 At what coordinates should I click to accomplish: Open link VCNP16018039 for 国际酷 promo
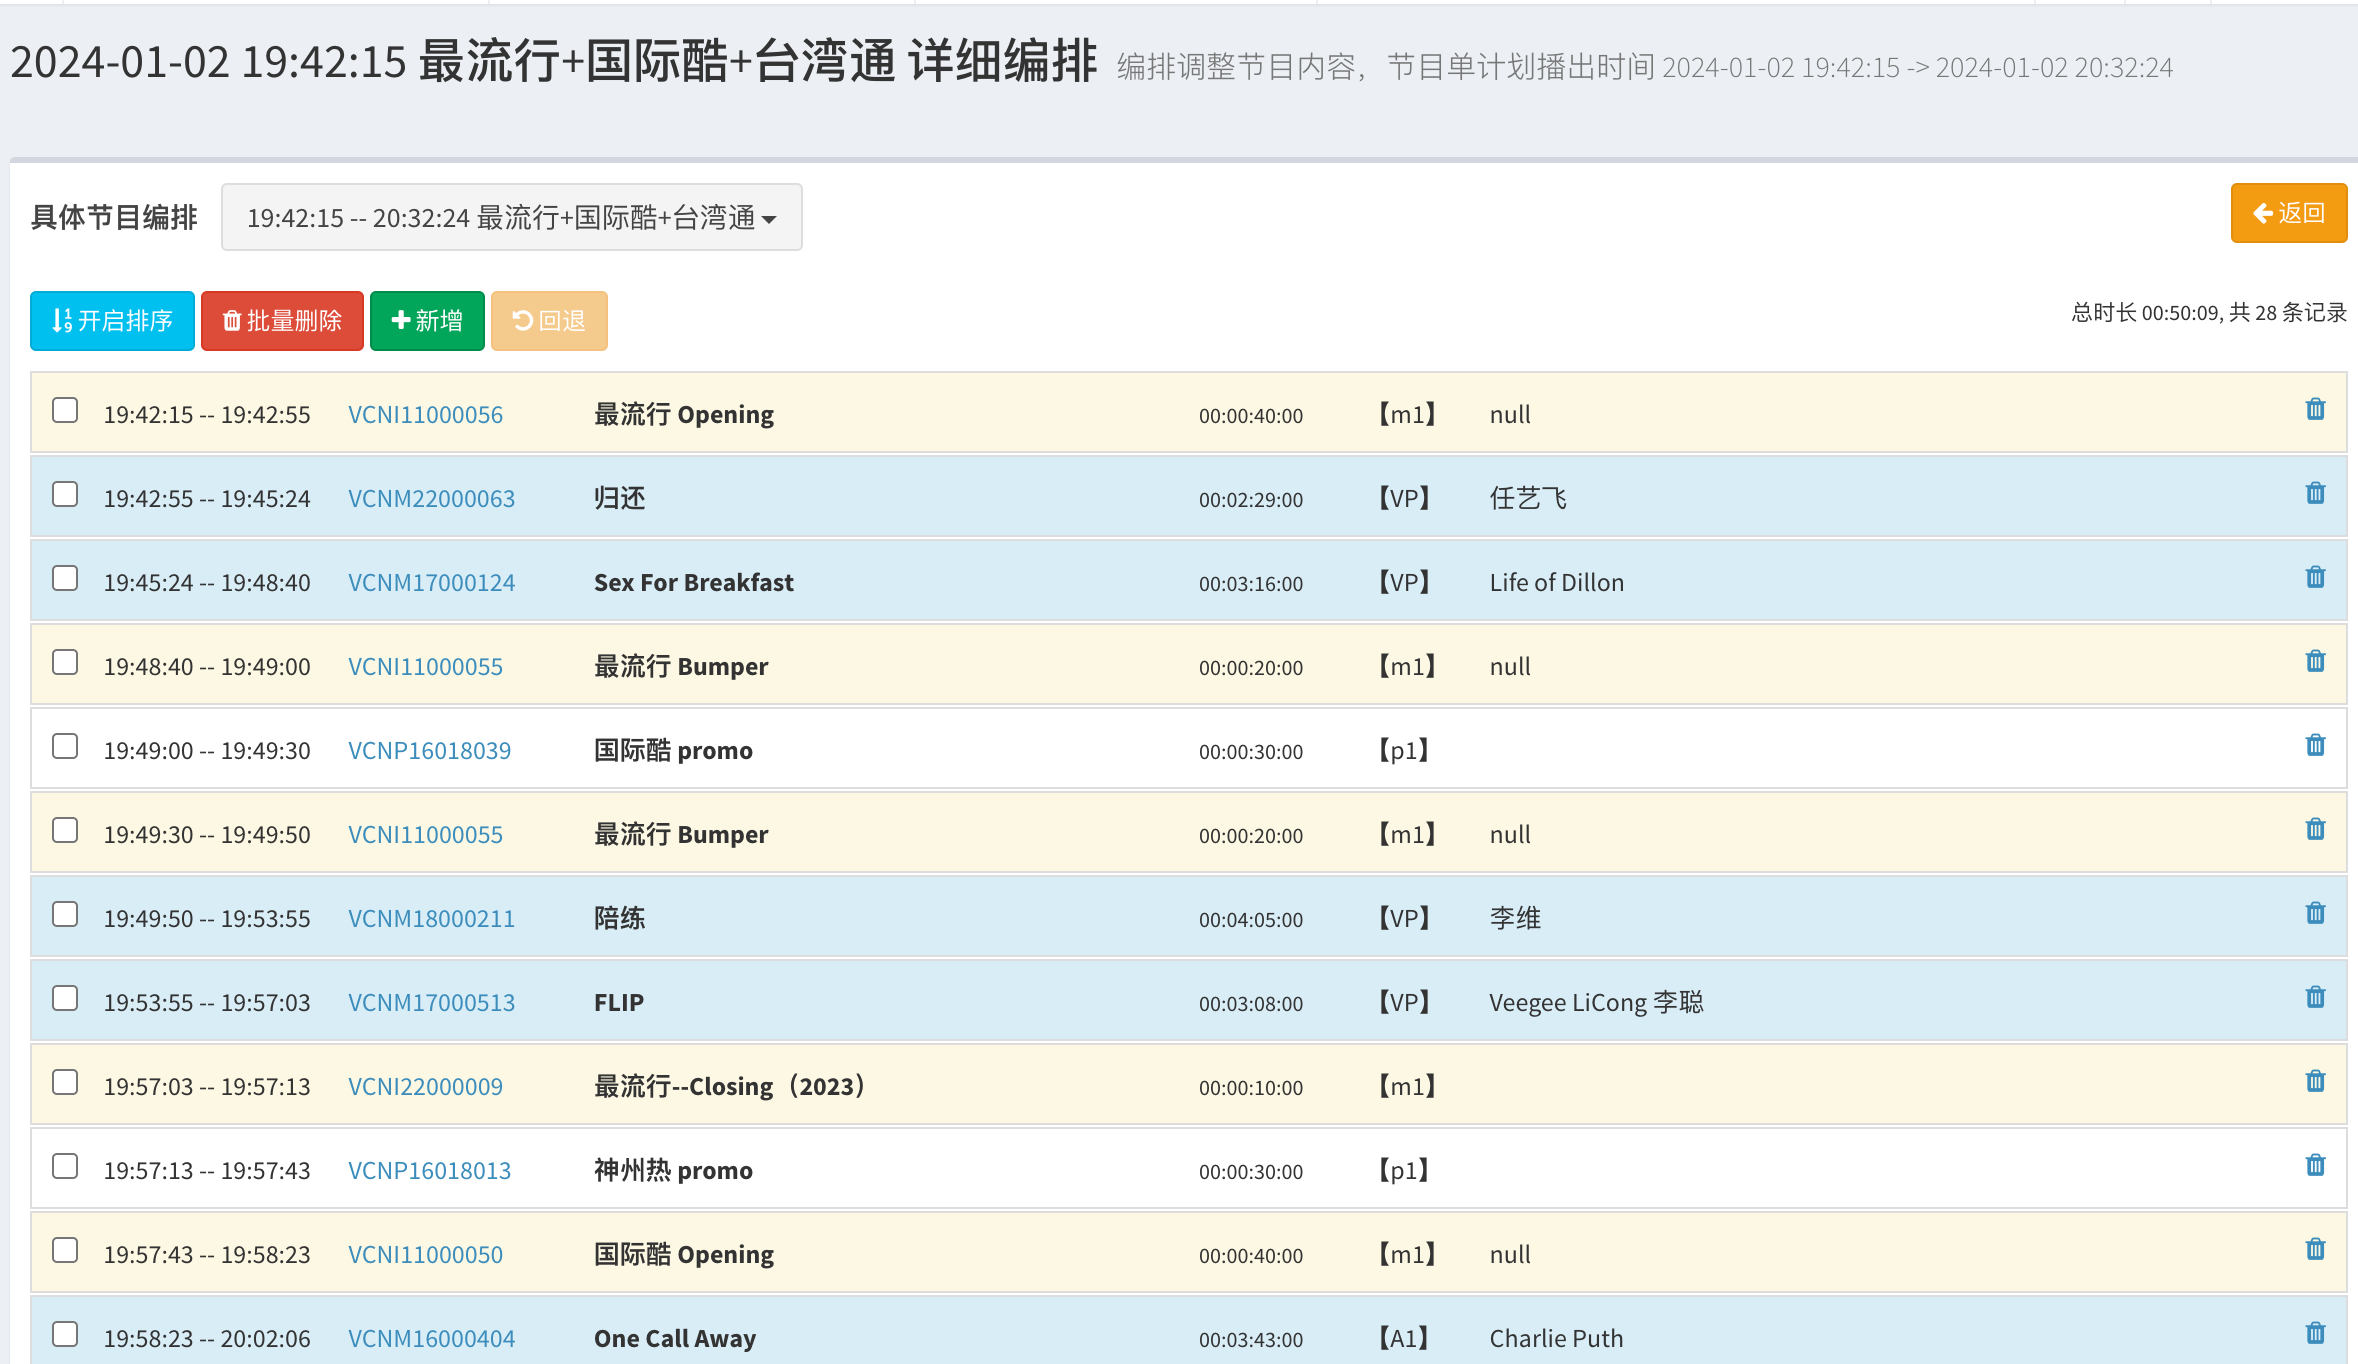point(429,751)
